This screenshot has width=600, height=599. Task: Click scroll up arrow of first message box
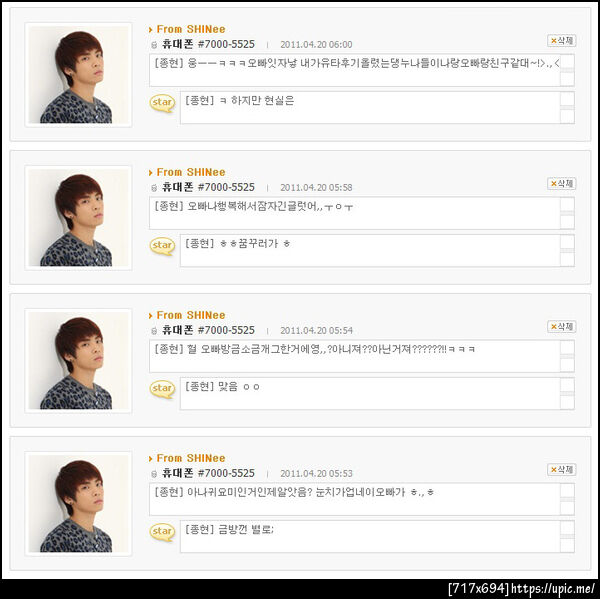[567, 61]
